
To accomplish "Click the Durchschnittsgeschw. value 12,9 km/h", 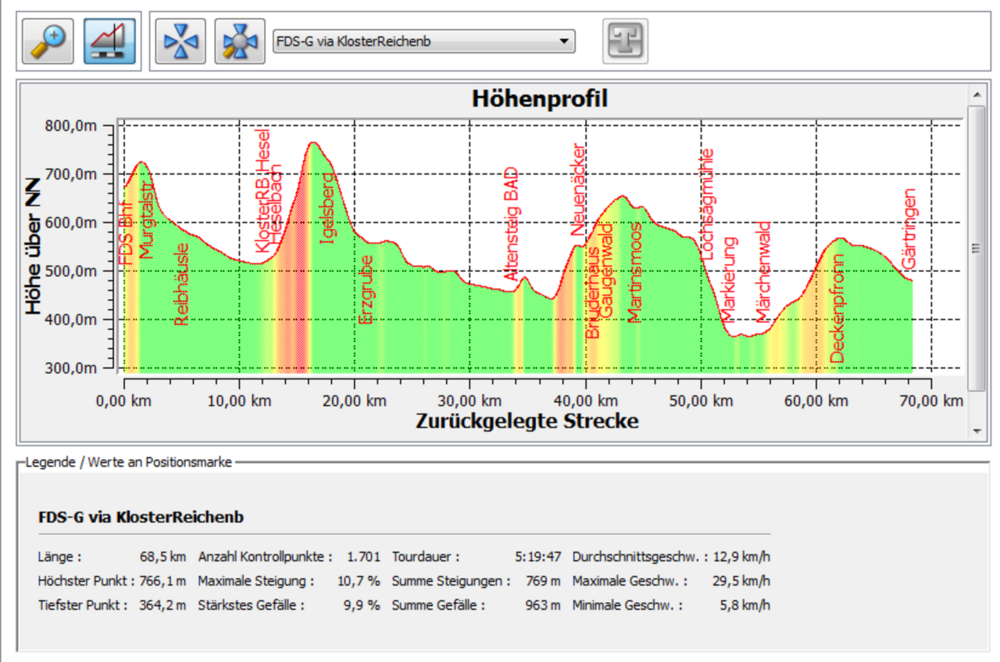I will [x=742, y=557].
